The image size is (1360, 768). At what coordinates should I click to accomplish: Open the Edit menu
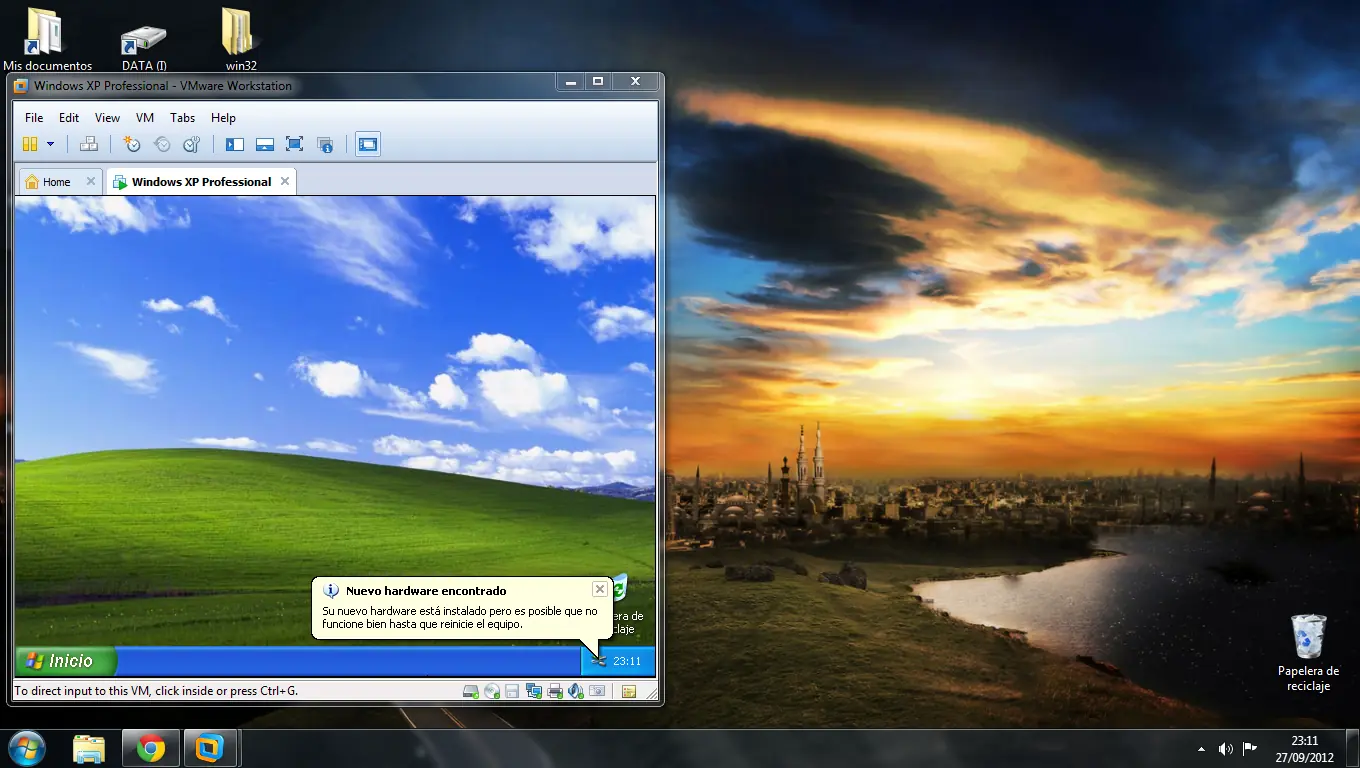coord(68,118)
